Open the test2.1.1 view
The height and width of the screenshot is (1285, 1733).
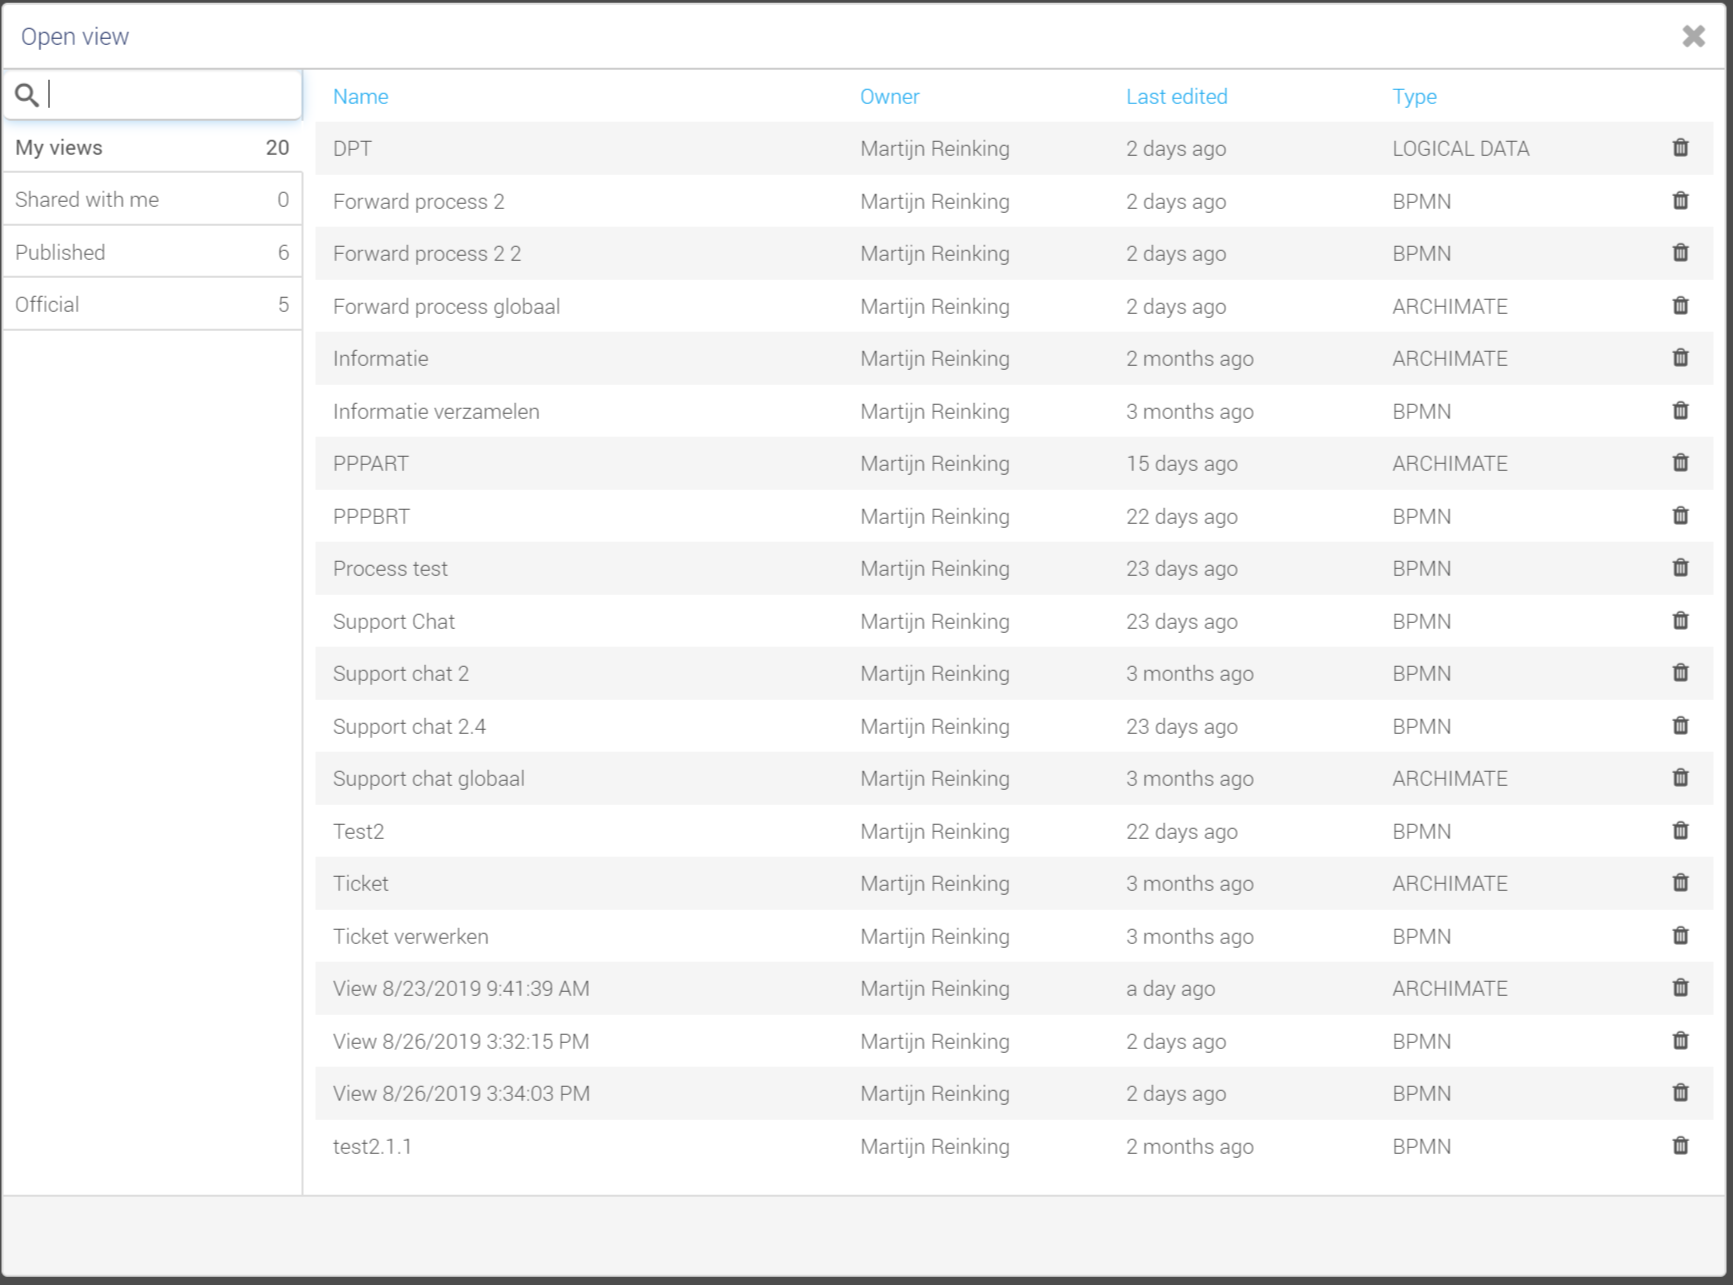(372, 1146)
